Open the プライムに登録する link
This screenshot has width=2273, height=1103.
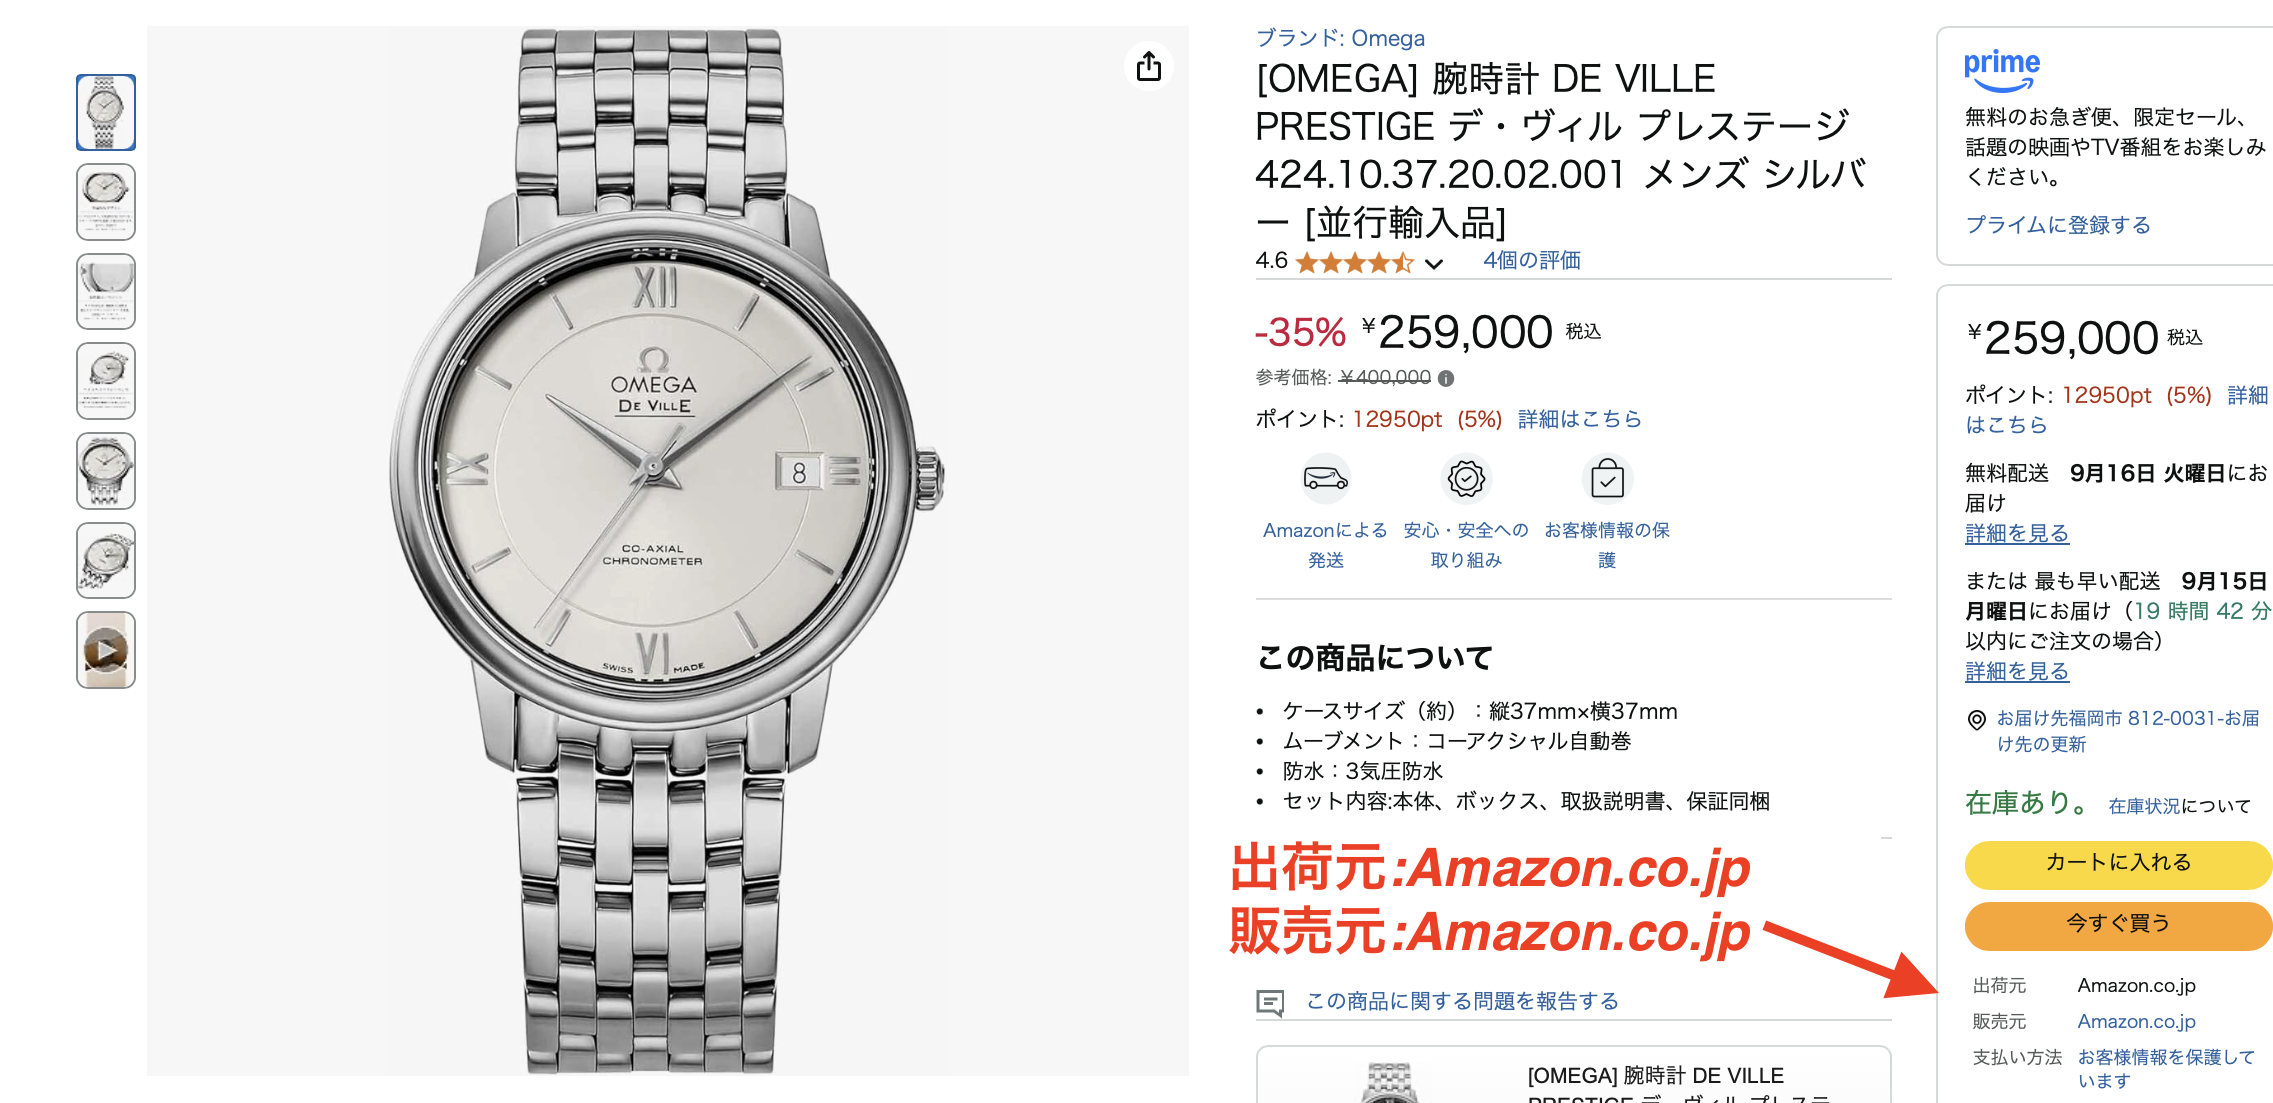2058,225
